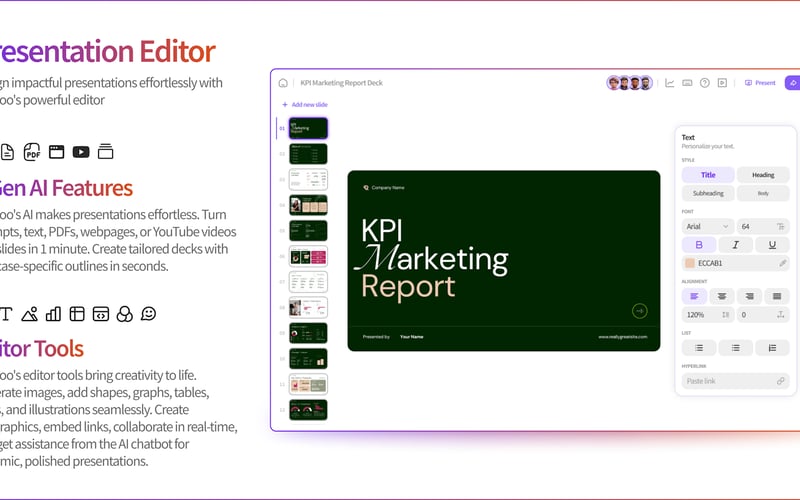Click the image mountain-shapes icon
This screenshot has width=800, height=500.
[x=30, y=314]
